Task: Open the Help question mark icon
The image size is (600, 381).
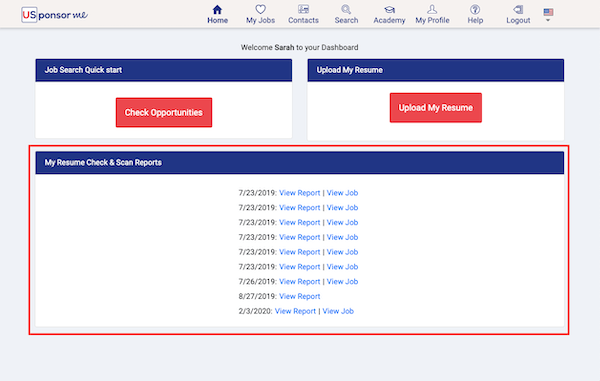Action: point(475,9)
